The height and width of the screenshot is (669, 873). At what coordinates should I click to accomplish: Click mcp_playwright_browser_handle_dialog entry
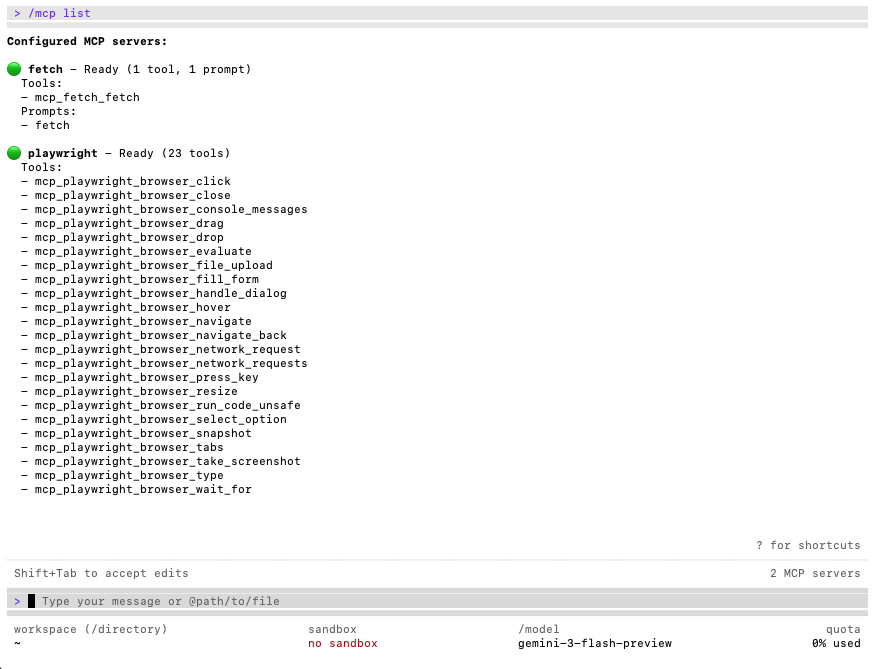pyautogui.click(x=160, y=293)
